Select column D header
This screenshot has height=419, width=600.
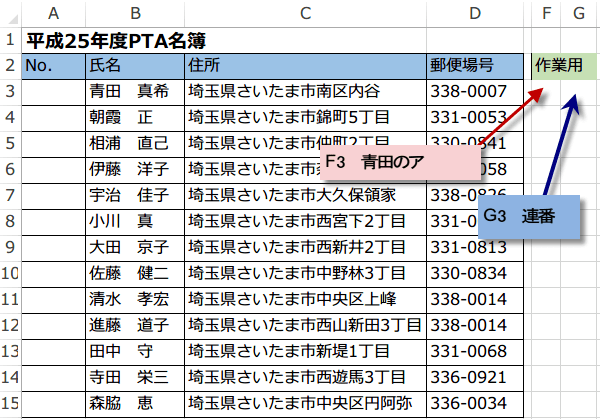click(x=475, y=13)
